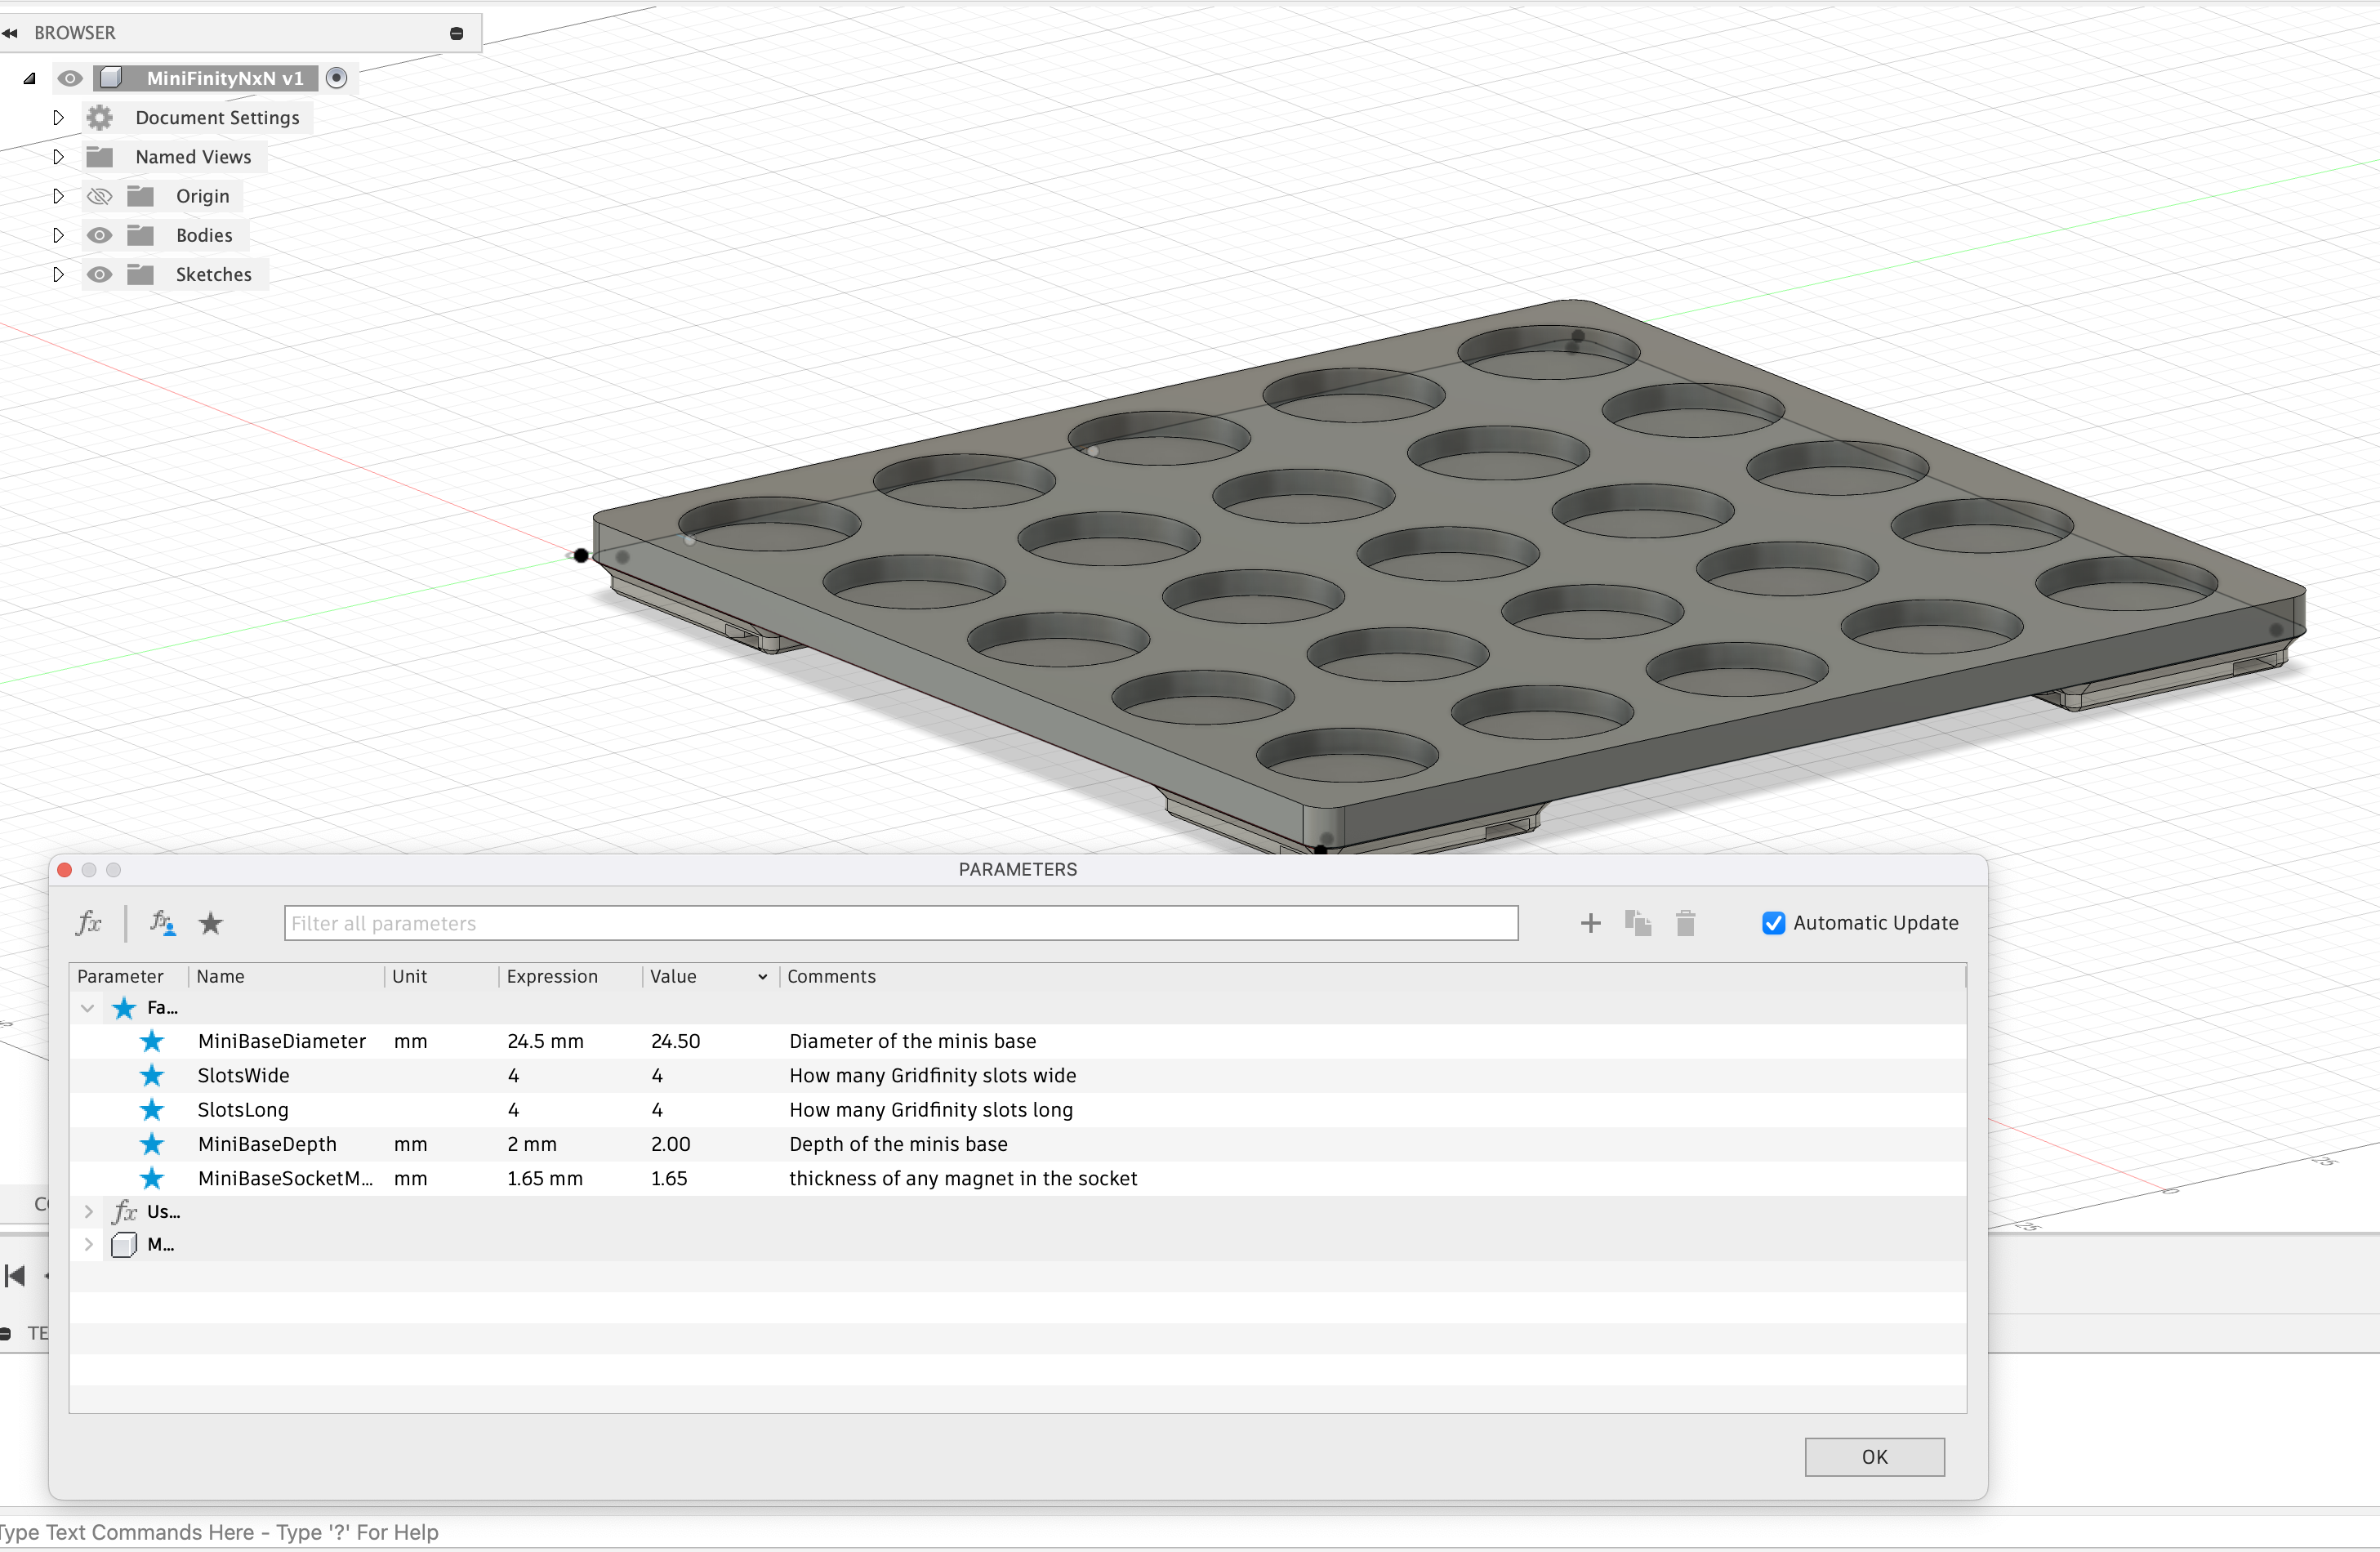This screenshot has width=2380, height=1552.
Task: Click favorite star for MiniBaseSocketM row
Action: [x=152, y=1178]
